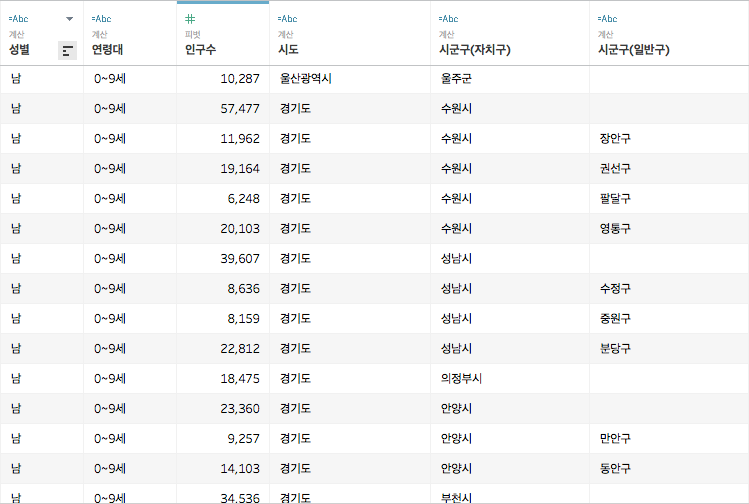
Task: Click the 피벗 label above 인구수
Action: [x=193, y=34]
